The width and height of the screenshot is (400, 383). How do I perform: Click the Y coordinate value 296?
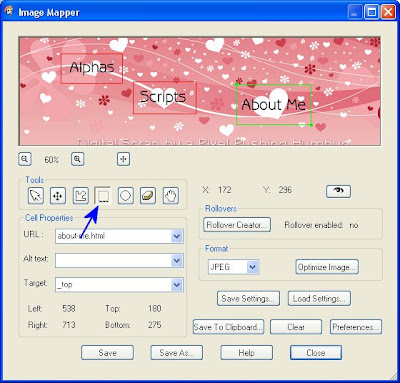[x=285, y=190]
